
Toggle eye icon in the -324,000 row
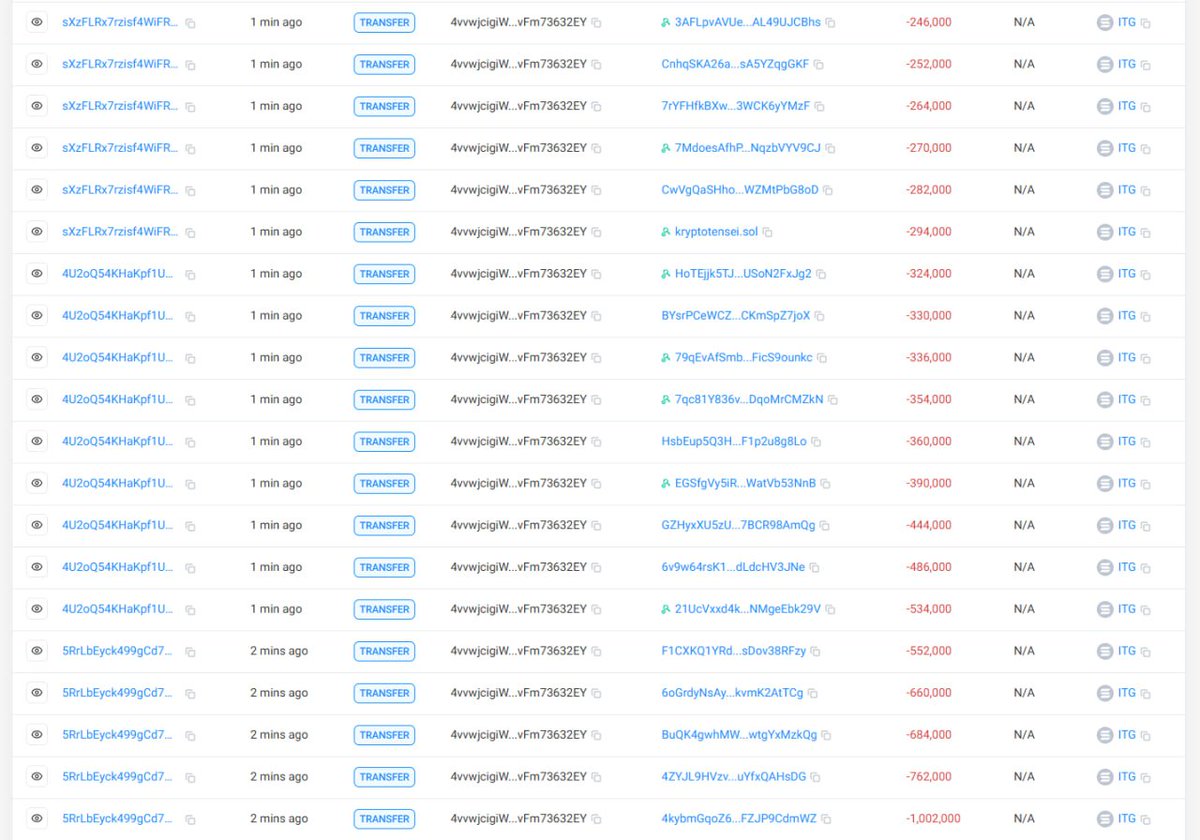(x=37, y=274)
